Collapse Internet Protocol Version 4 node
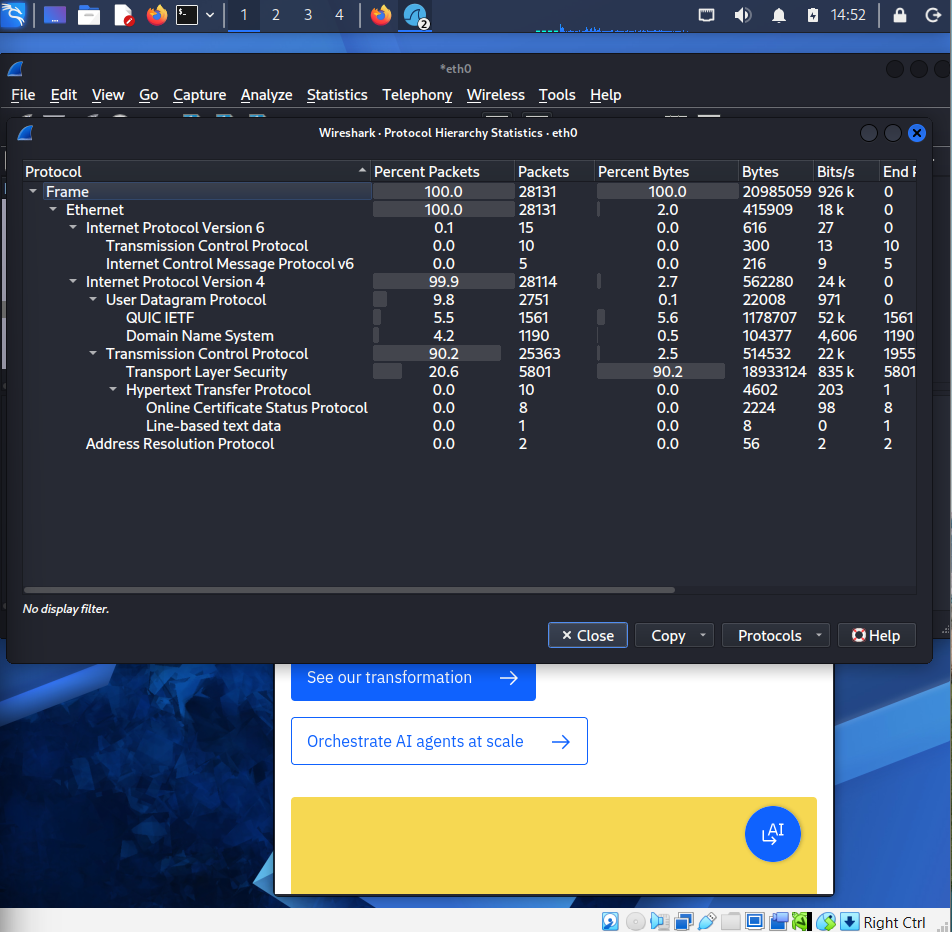The width and height of the screenshot is (952, 932). tap(73, 282)
